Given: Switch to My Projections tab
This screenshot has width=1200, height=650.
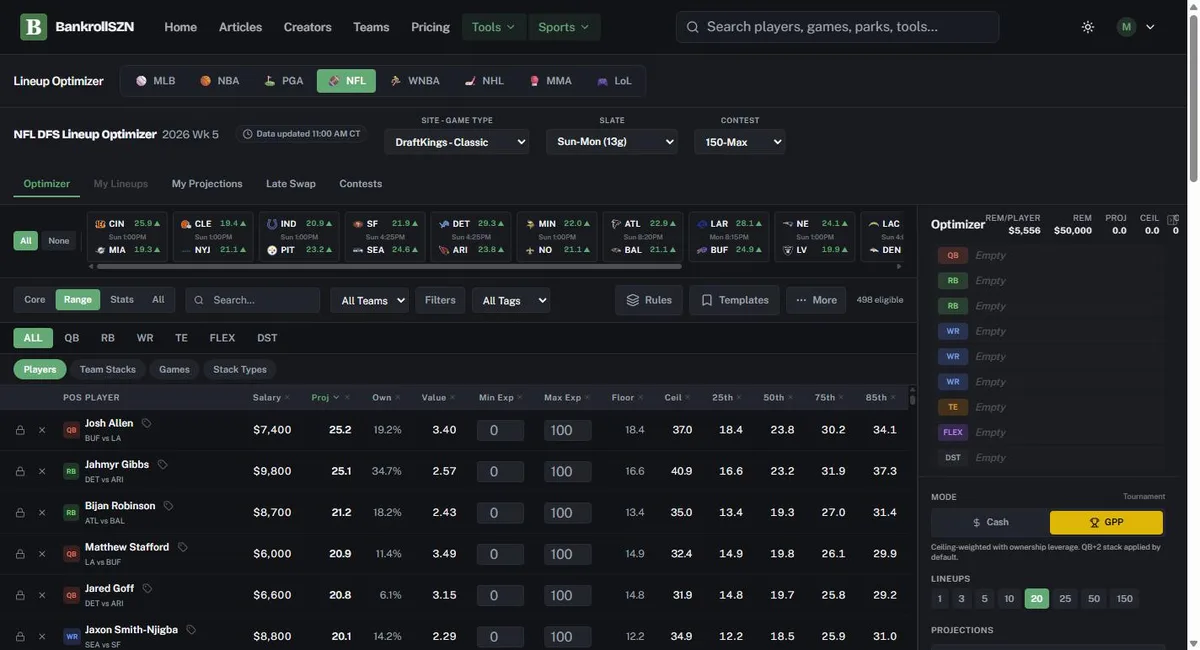Looking at the screenshot, I should pyautogui.click(x=207, y=184).
